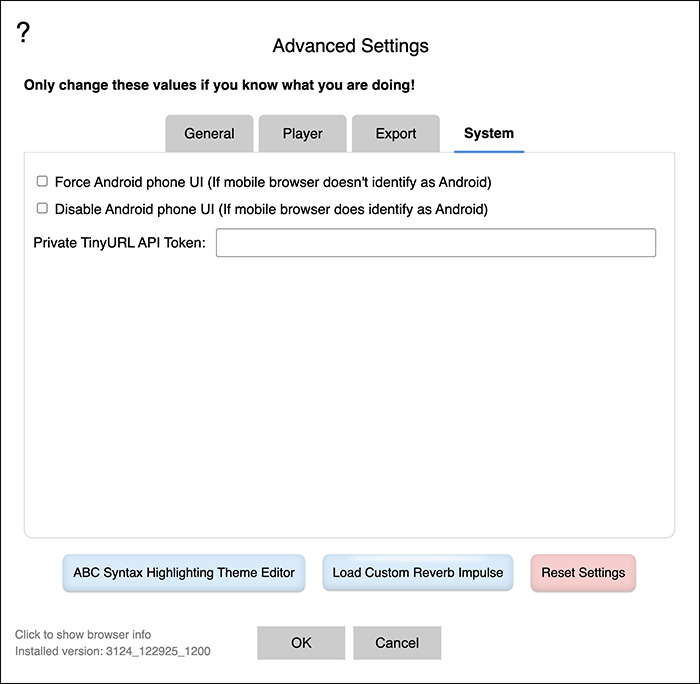The height and width of the screenshot is (684, 700).
Task: Click the red Reset Settings button
Action: (x=583, y=573)
